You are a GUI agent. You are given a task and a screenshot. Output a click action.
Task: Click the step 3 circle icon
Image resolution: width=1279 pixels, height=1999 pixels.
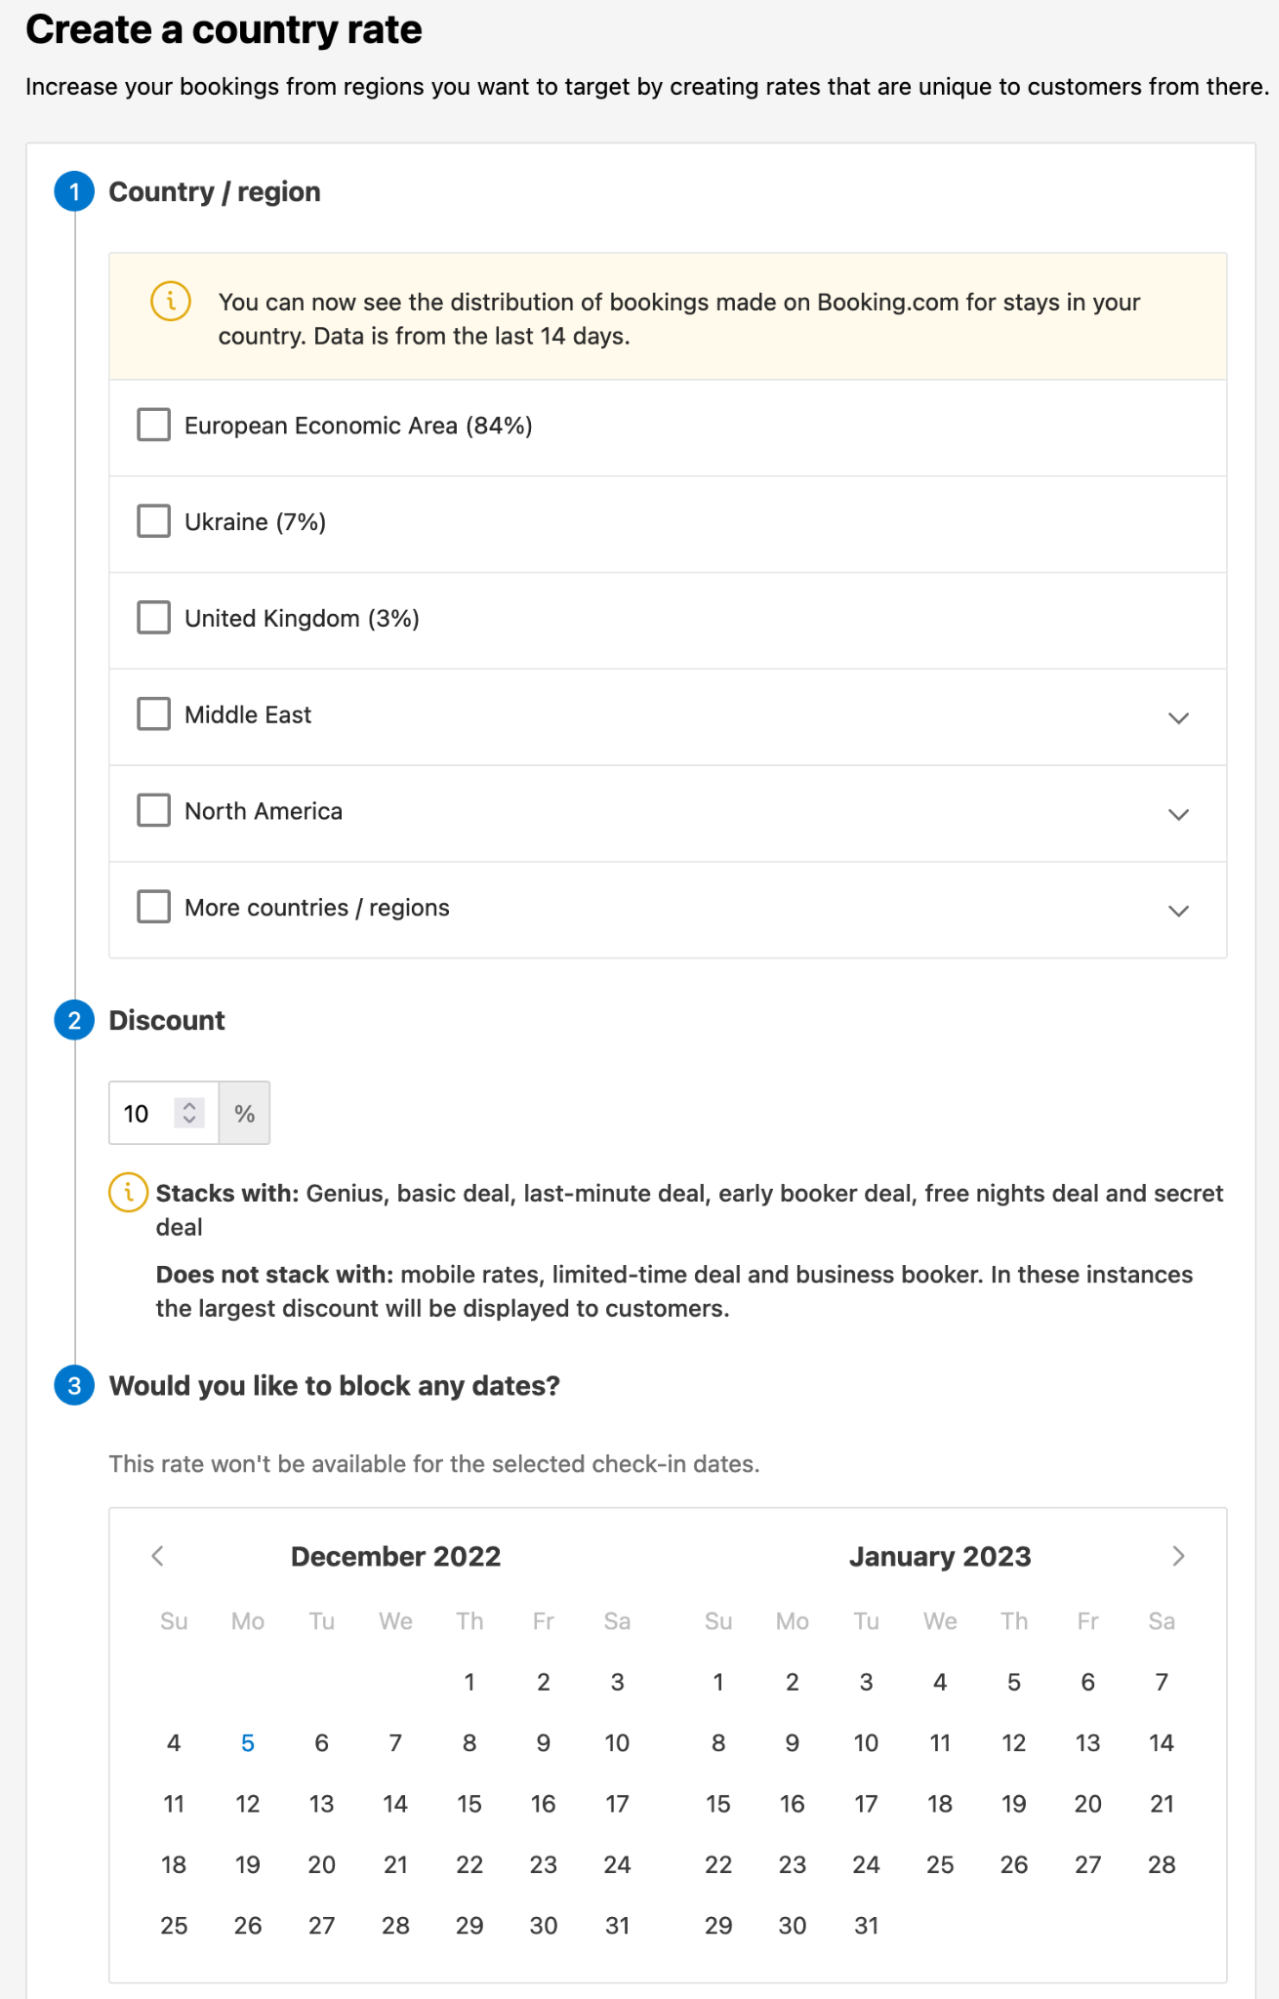(x=74, y=1386)
